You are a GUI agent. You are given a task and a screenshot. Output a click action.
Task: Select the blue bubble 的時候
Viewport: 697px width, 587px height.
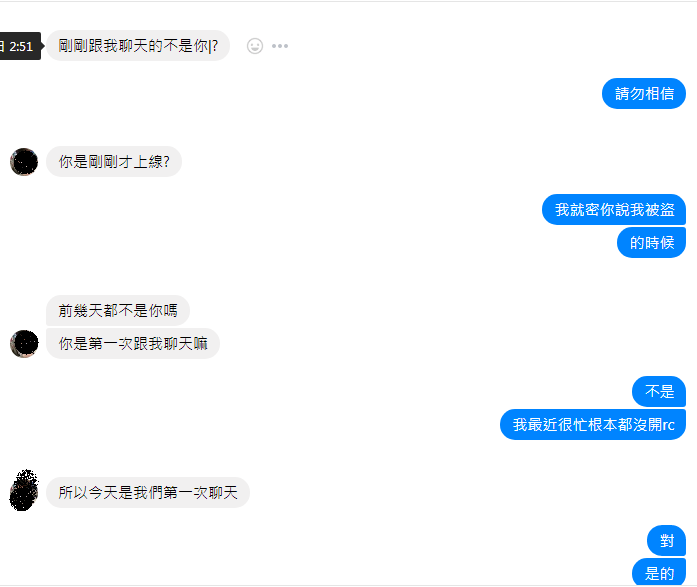651,242
